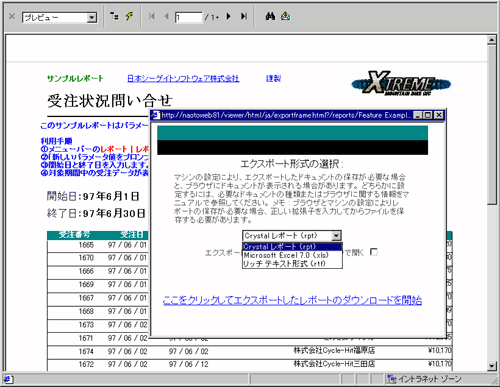
Task: Click the lightning bolt refresh icon
Action: [129, 16]
